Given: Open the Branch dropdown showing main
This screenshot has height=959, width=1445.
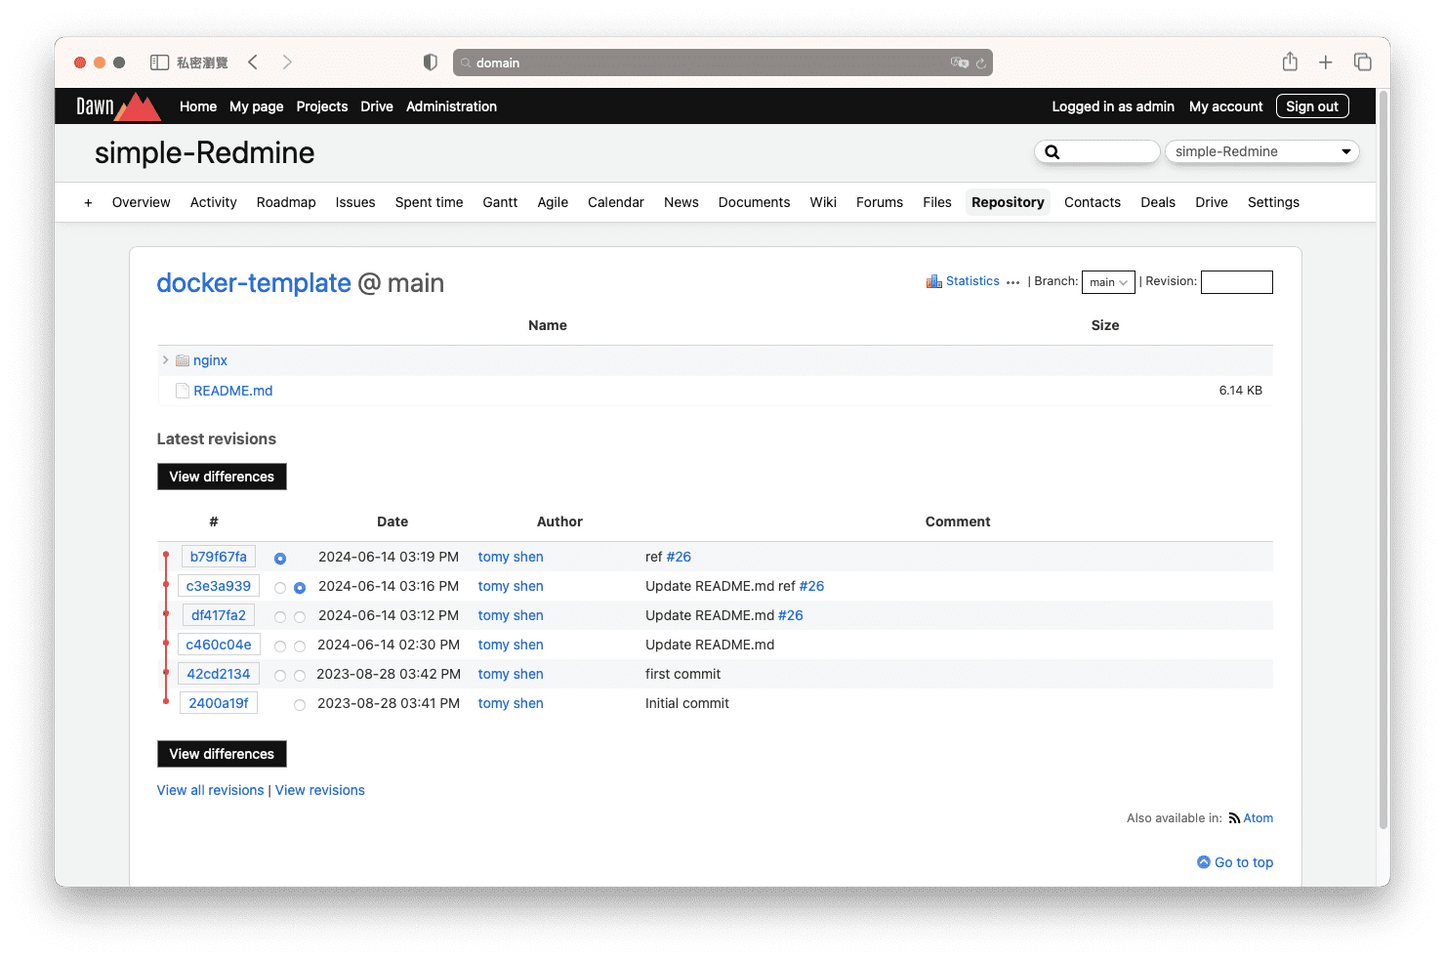Looking at the screenshot, I should pos(1107,282).
